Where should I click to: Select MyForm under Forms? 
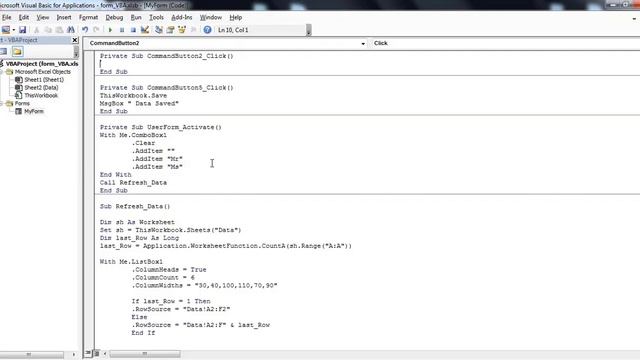pos(34,111)
